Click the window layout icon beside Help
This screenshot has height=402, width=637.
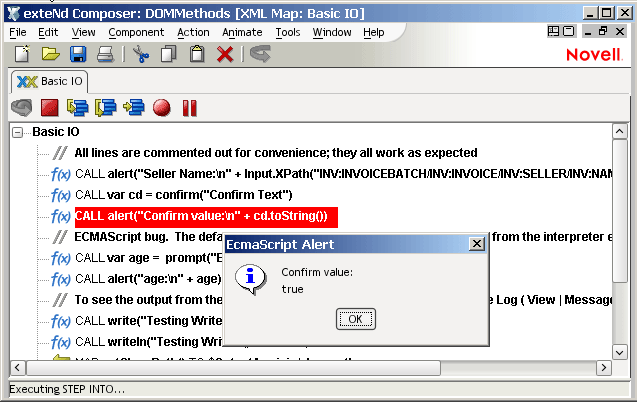tap(553, 31)
